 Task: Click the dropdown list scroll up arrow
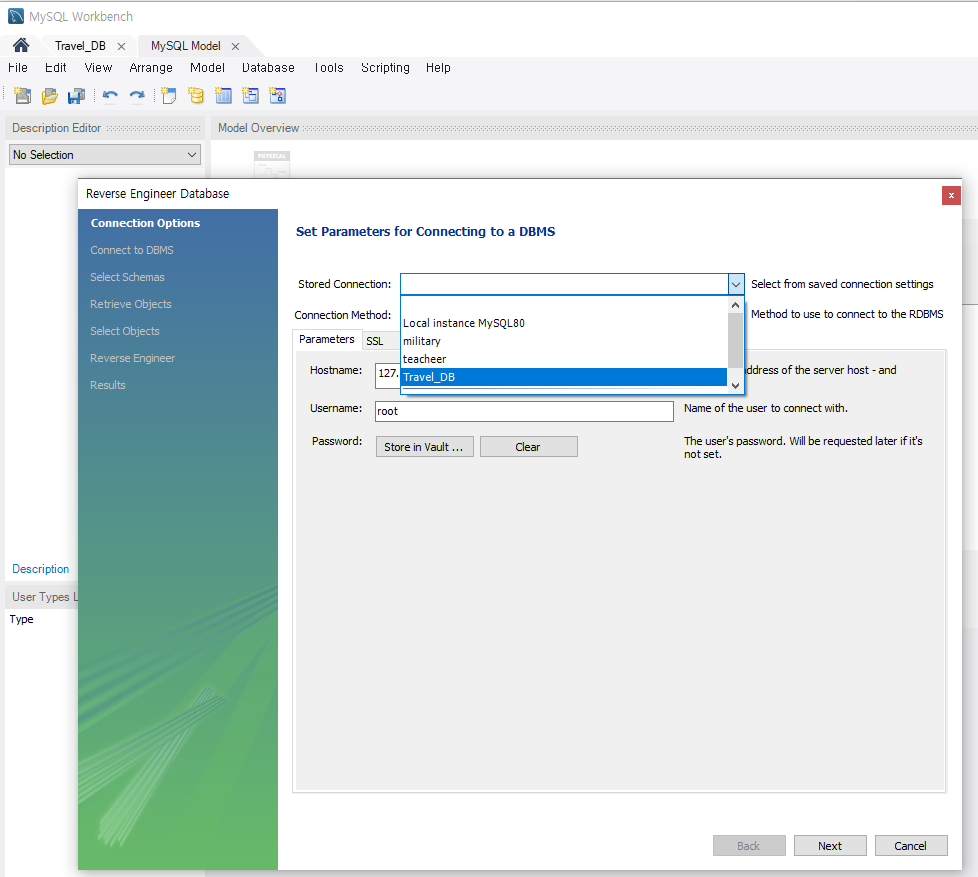click(x=735, y=305)
